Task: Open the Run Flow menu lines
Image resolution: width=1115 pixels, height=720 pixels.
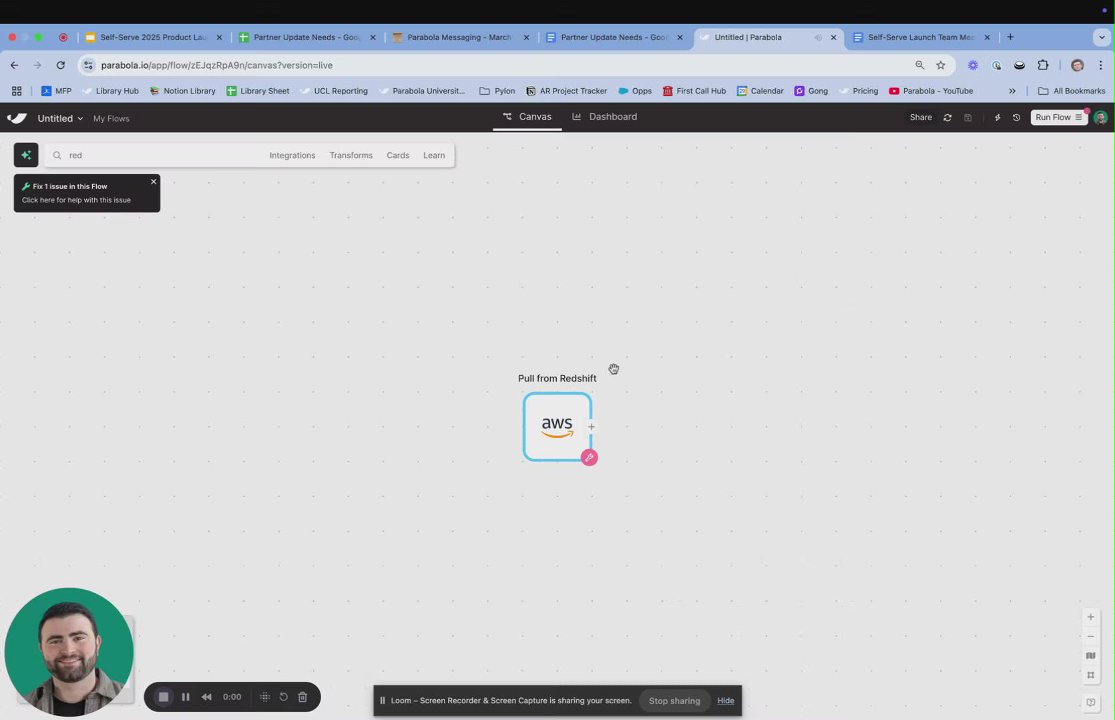Action: click(x=1079, y=117)
